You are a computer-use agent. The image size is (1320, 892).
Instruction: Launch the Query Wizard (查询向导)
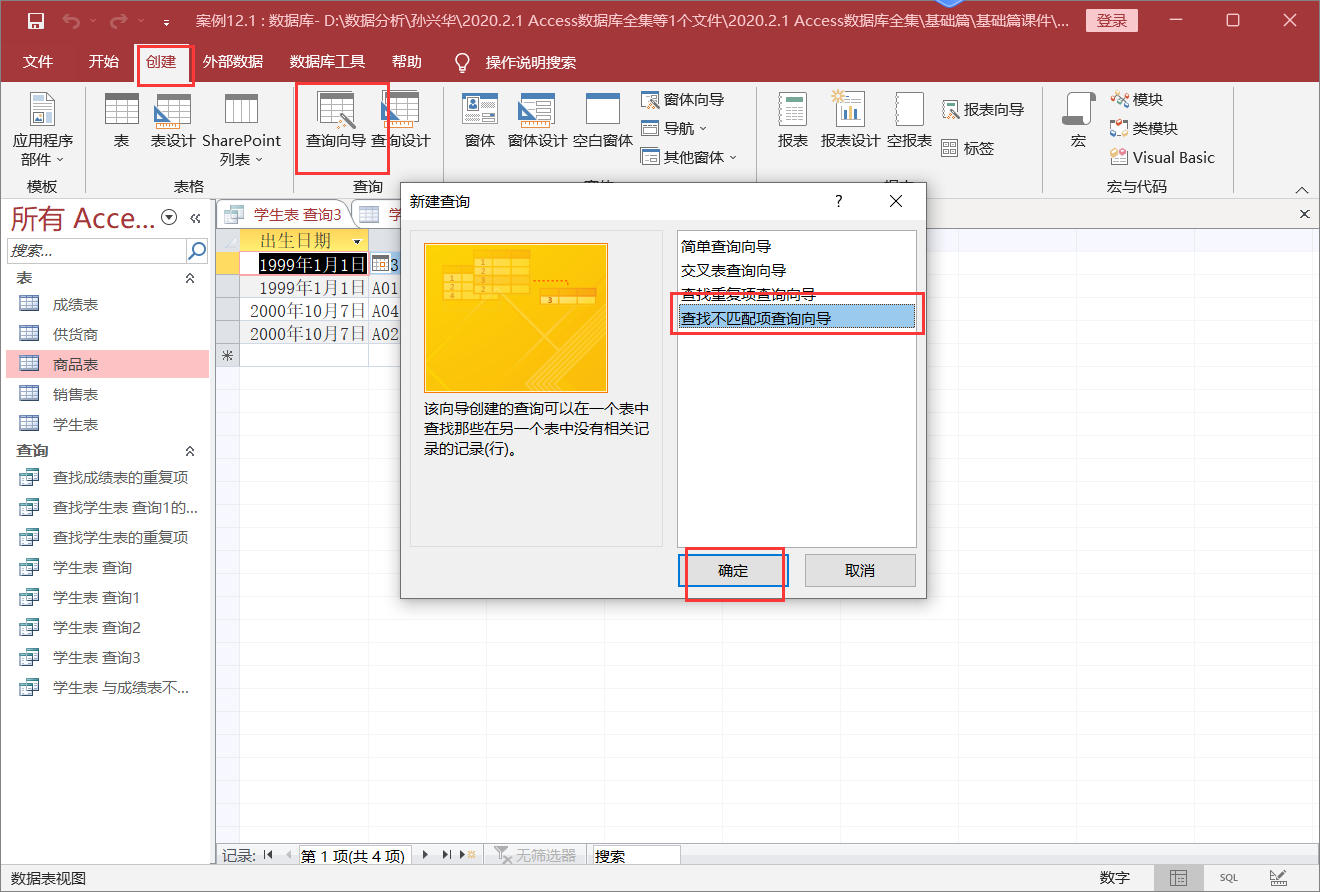tap(336, 121)
